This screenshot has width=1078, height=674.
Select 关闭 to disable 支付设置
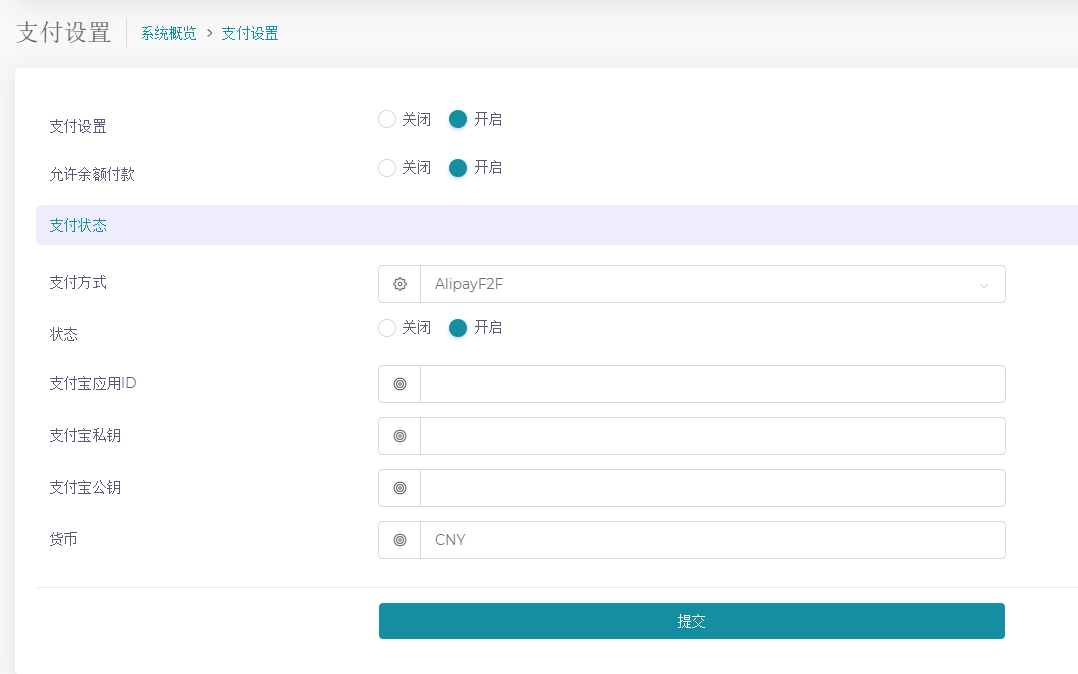387,119
